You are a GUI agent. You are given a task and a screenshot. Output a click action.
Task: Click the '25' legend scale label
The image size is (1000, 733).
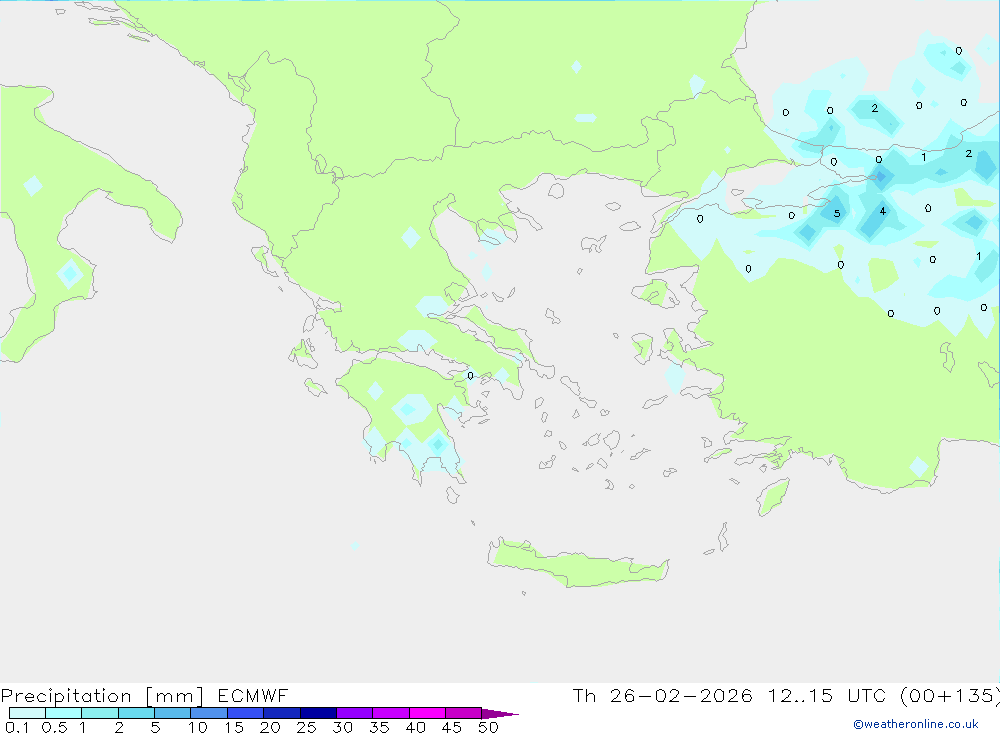pyautogui.click(x=306, y=727)
